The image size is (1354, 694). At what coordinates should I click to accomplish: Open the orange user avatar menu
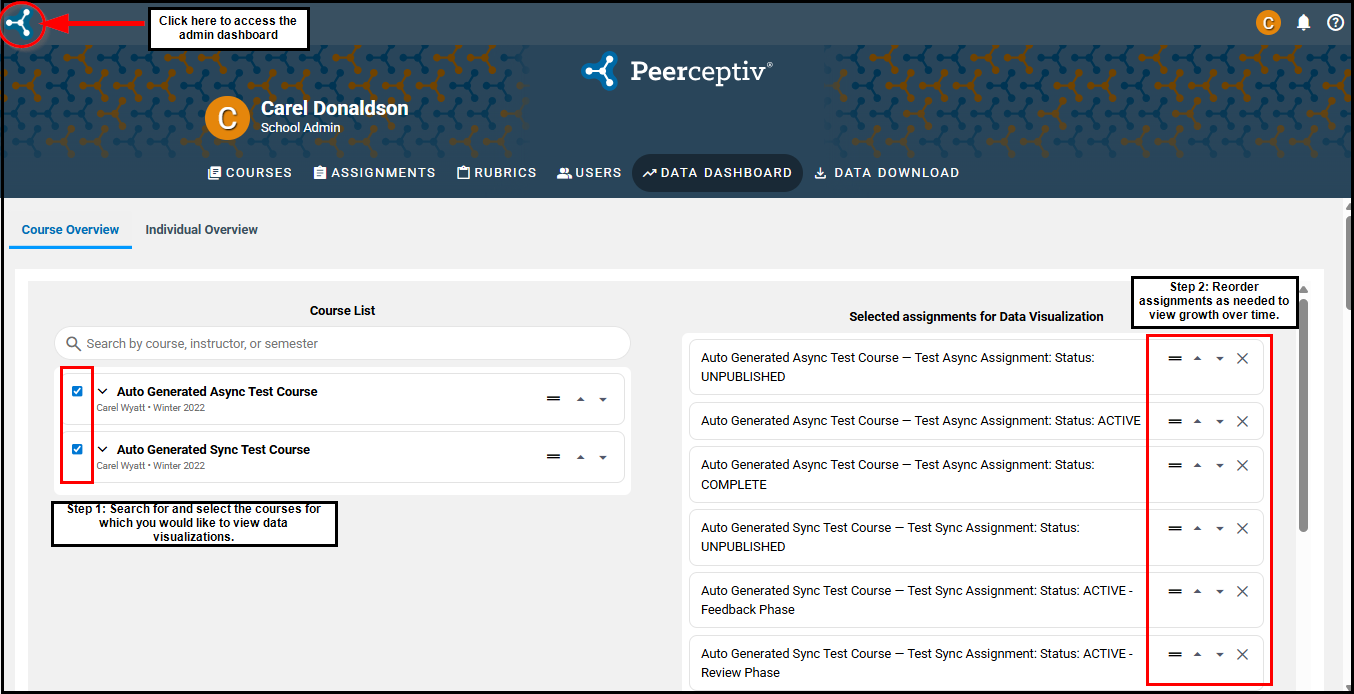(1268, 22)
